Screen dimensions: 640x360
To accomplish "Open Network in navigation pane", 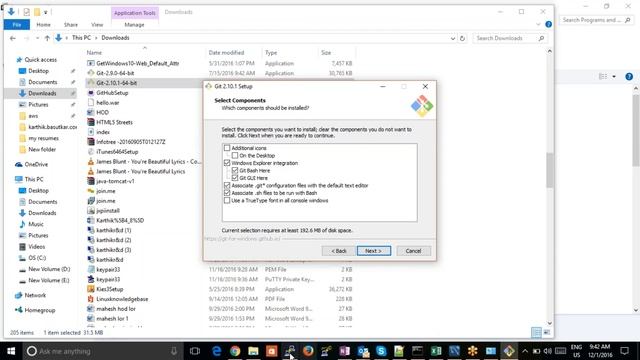I will (x=35, y=295).
